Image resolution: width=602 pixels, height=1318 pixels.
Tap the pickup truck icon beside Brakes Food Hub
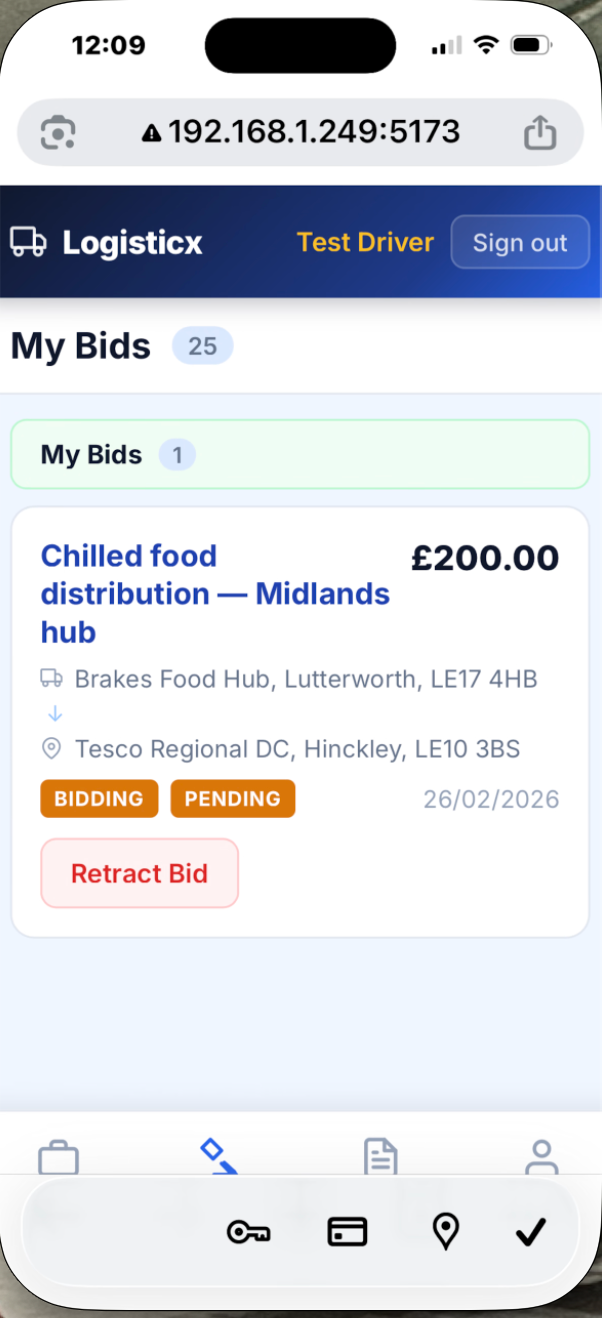(x=52, y=679)
